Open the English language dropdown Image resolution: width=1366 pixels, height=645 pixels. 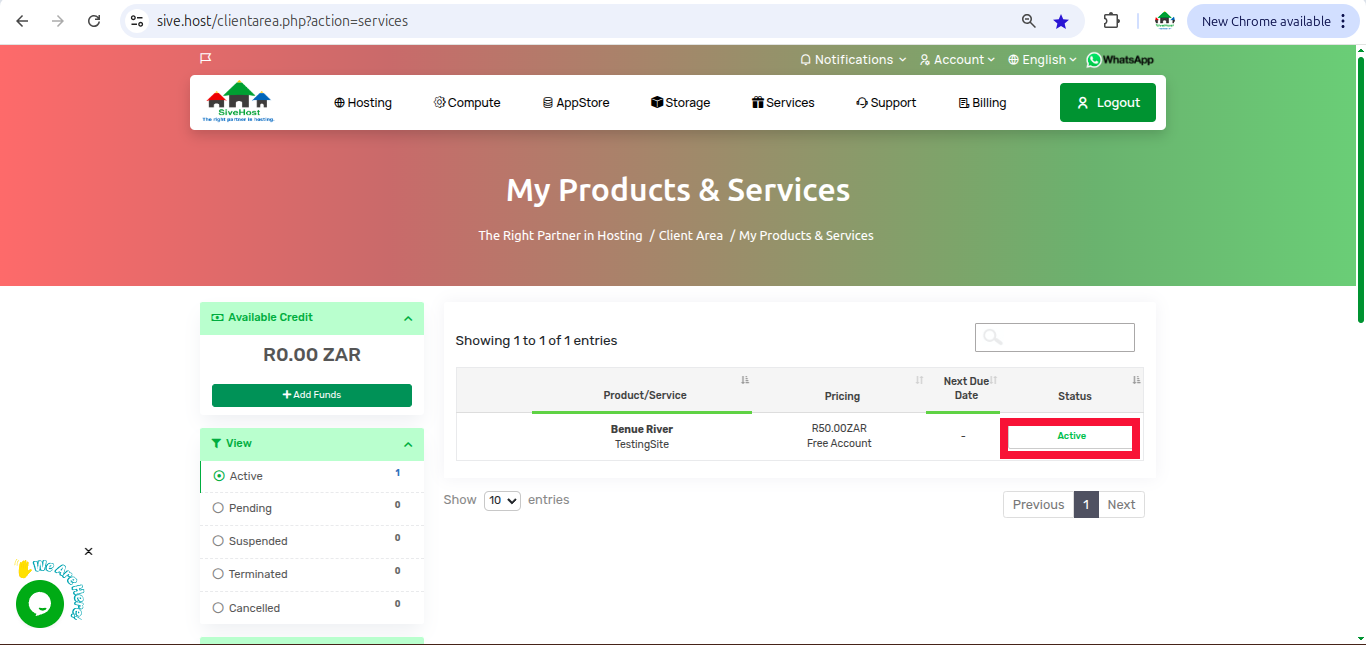(x=1042, y=60)
